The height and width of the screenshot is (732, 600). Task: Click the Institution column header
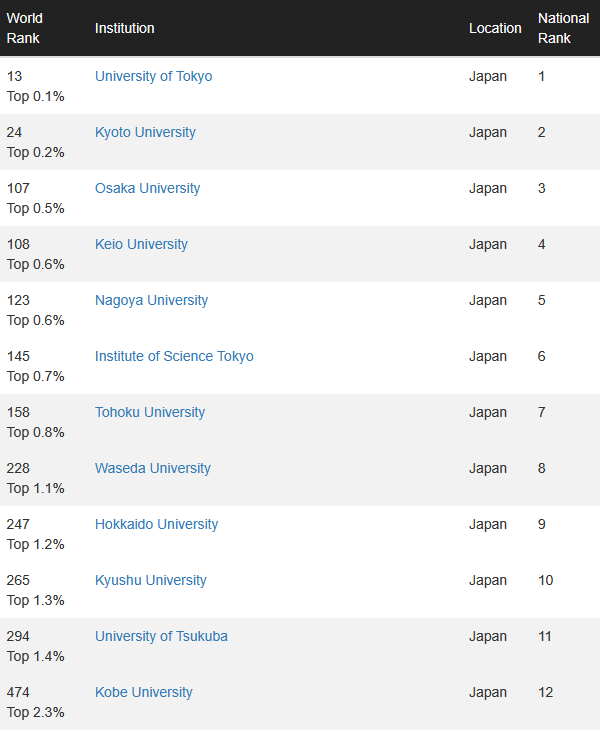click(x=125, y=28)
